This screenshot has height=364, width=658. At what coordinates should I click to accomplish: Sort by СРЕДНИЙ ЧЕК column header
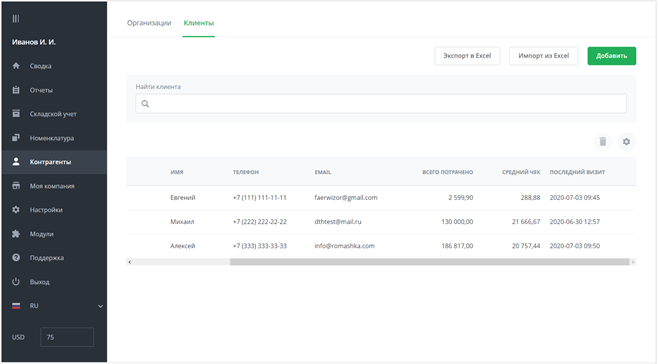point(521,172)
